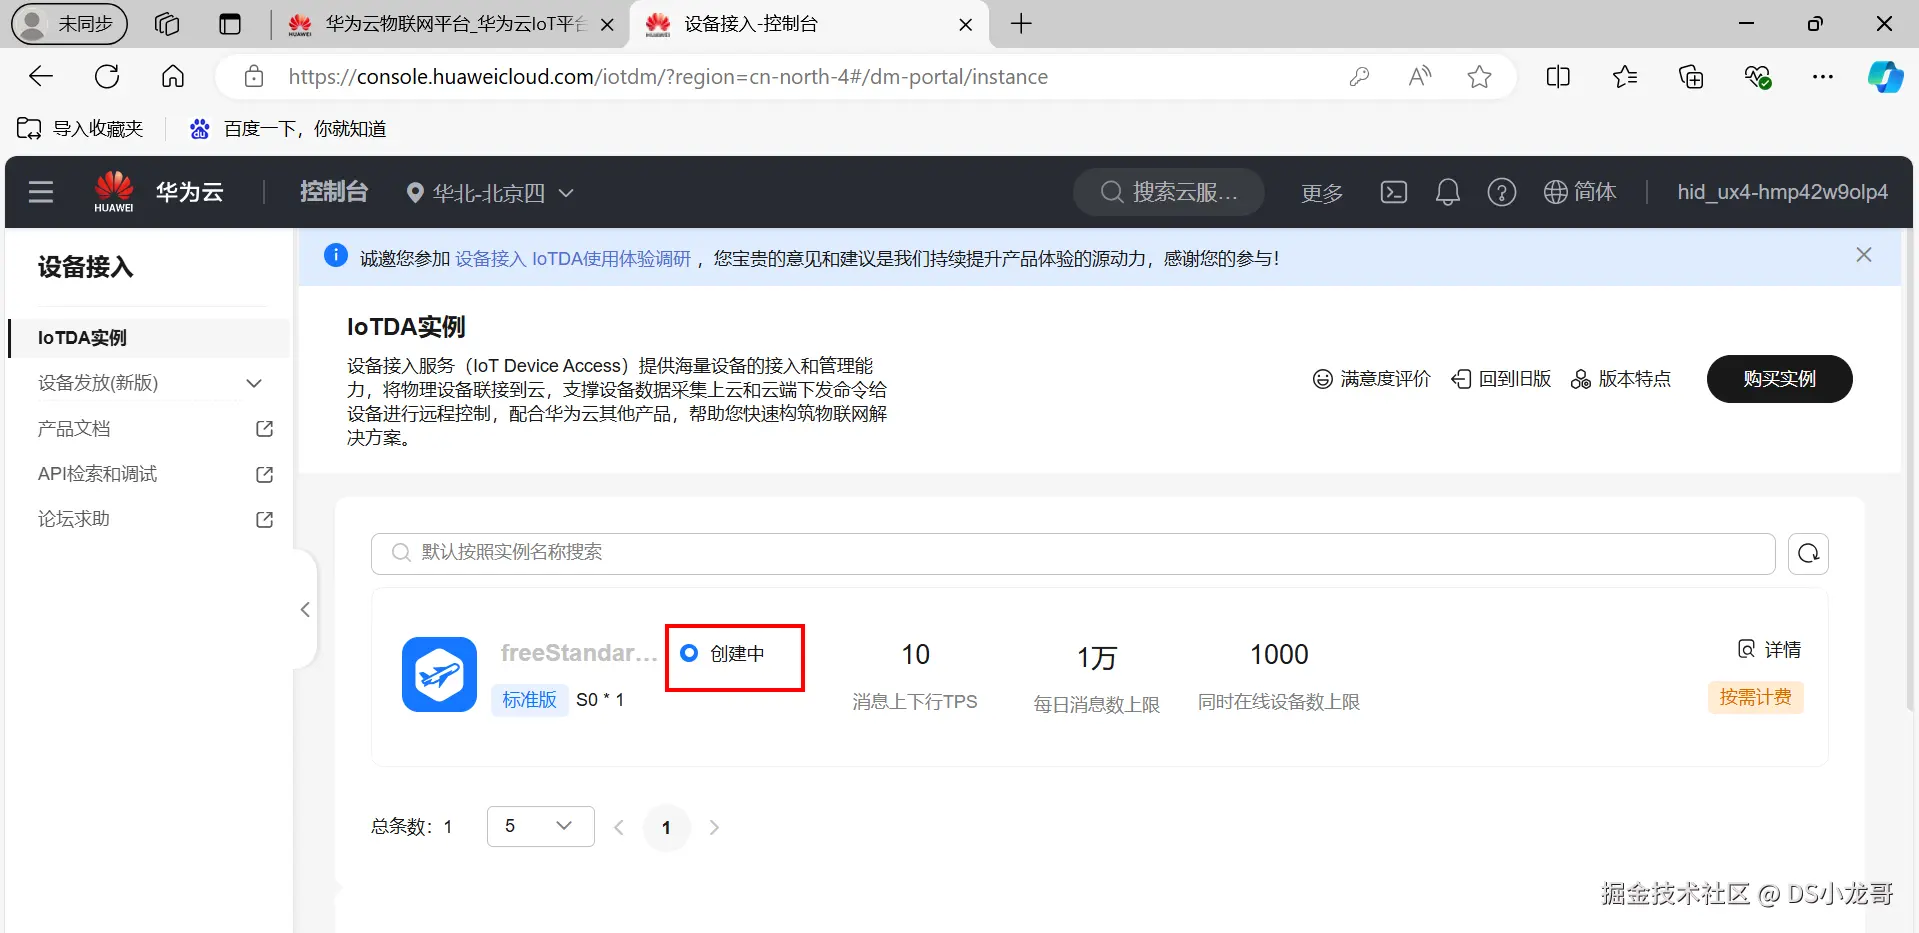Close the survey invitation banner

tap(1864, 255)
